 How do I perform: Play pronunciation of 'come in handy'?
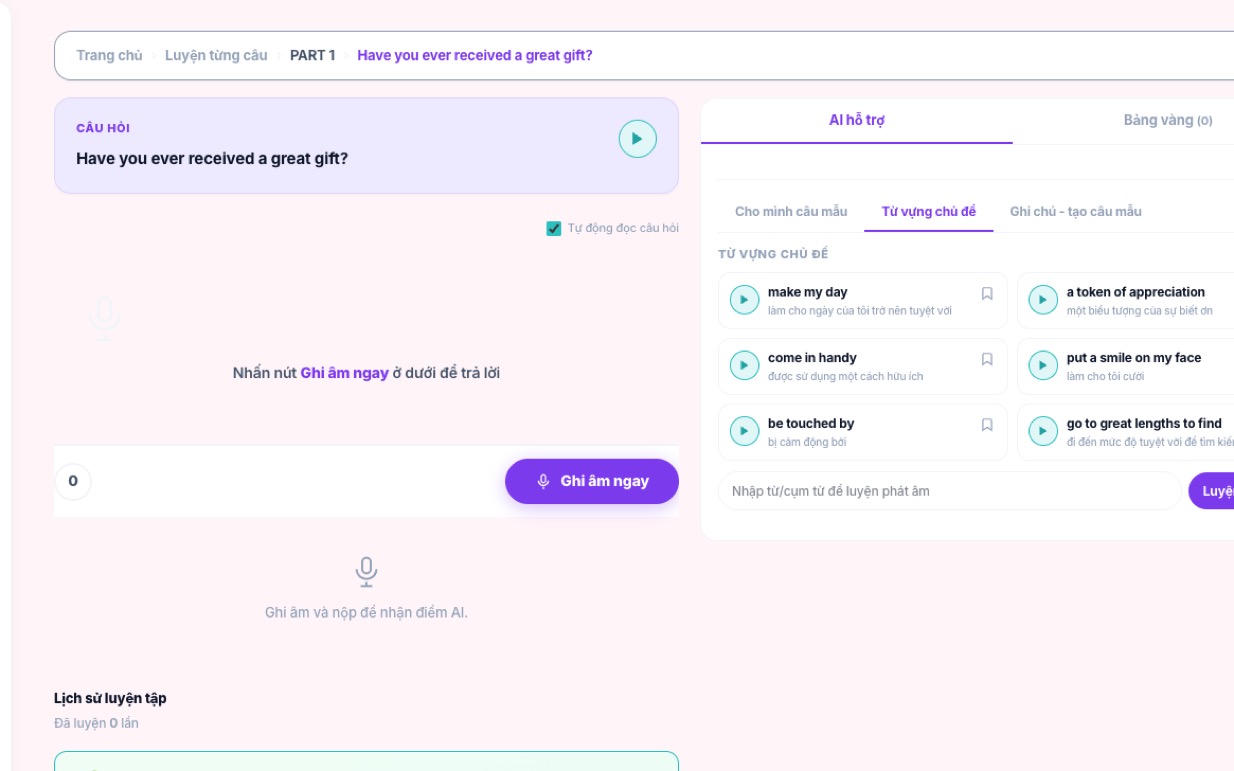tap(744, 366)
